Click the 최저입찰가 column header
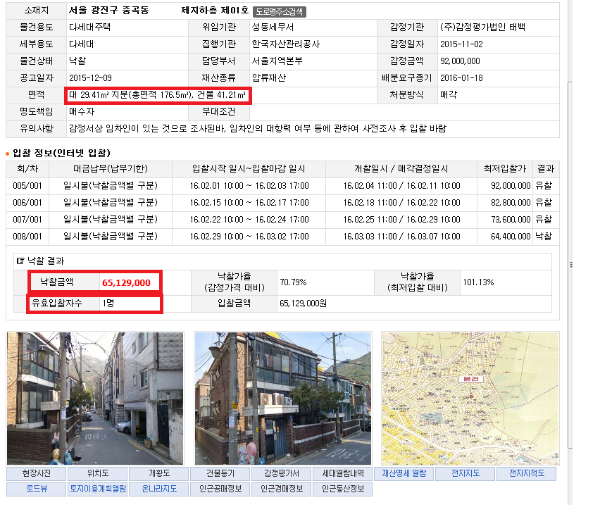This screenshot has height=505, width=600. point(505,169)
